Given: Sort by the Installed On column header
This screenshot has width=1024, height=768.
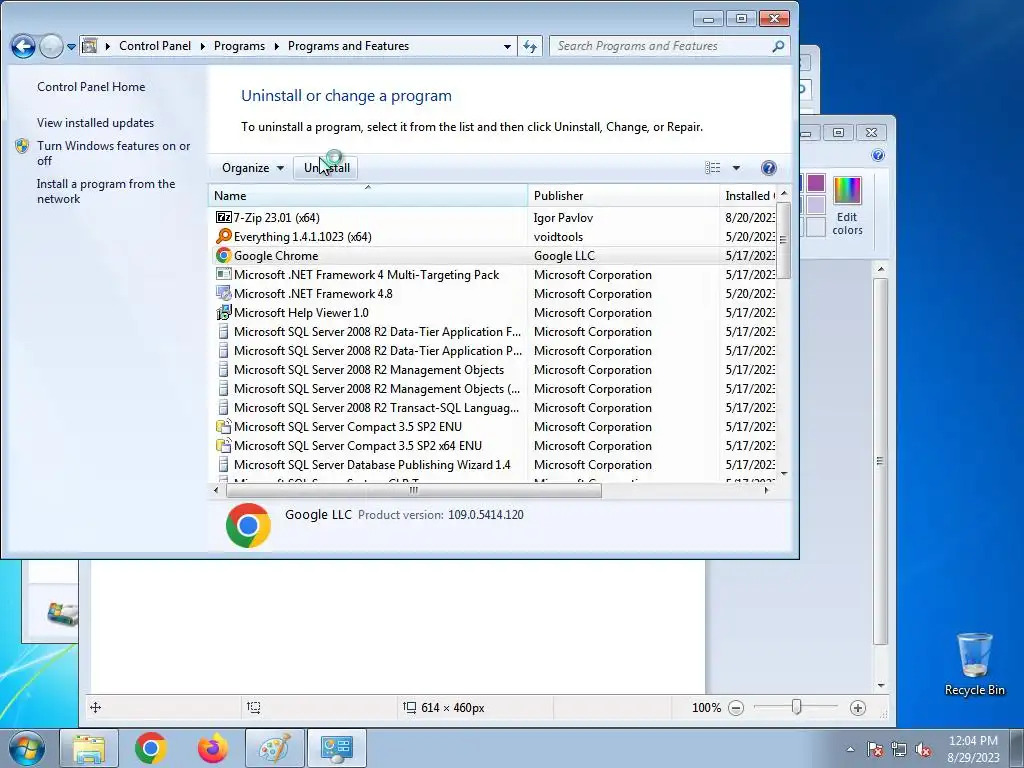Looking at the screenshot, I should 748,195.
